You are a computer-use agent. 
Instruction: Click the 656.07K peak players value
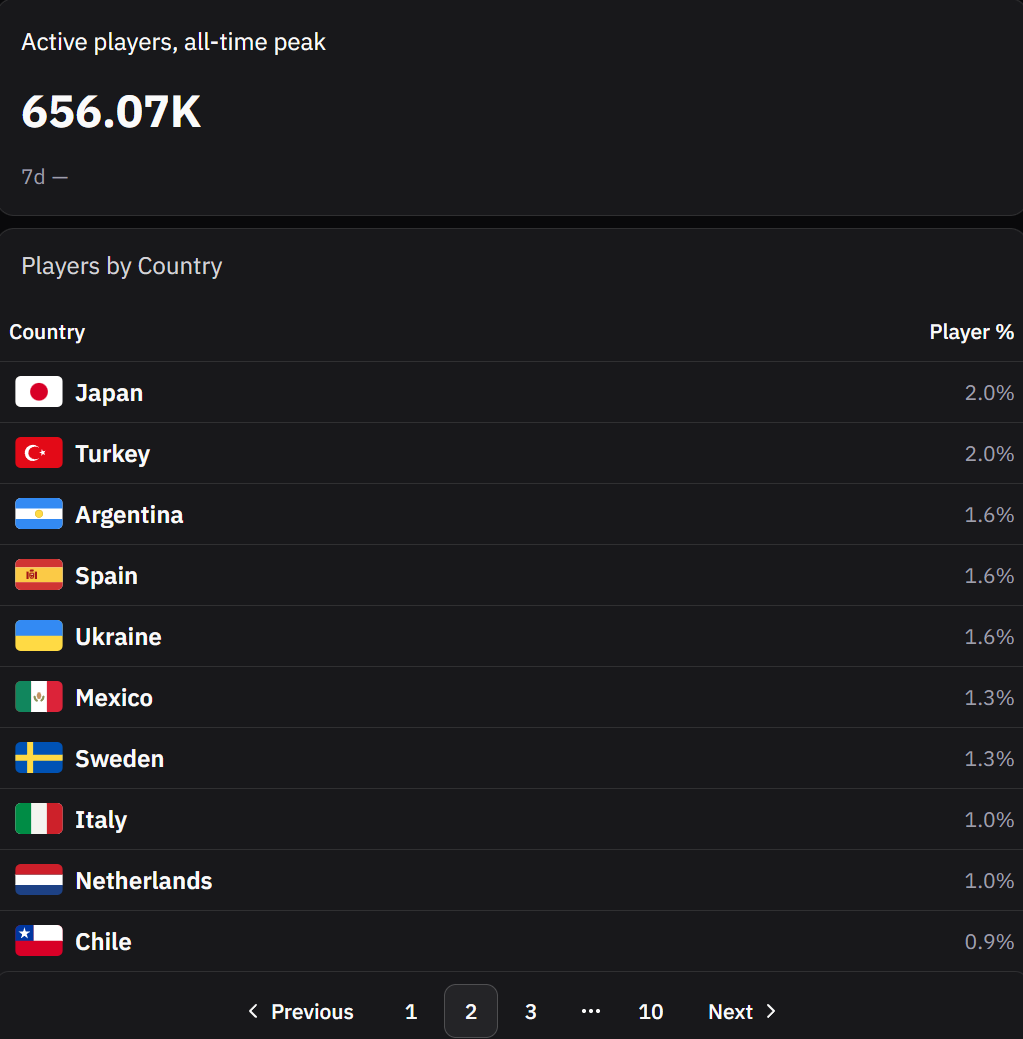111,112
